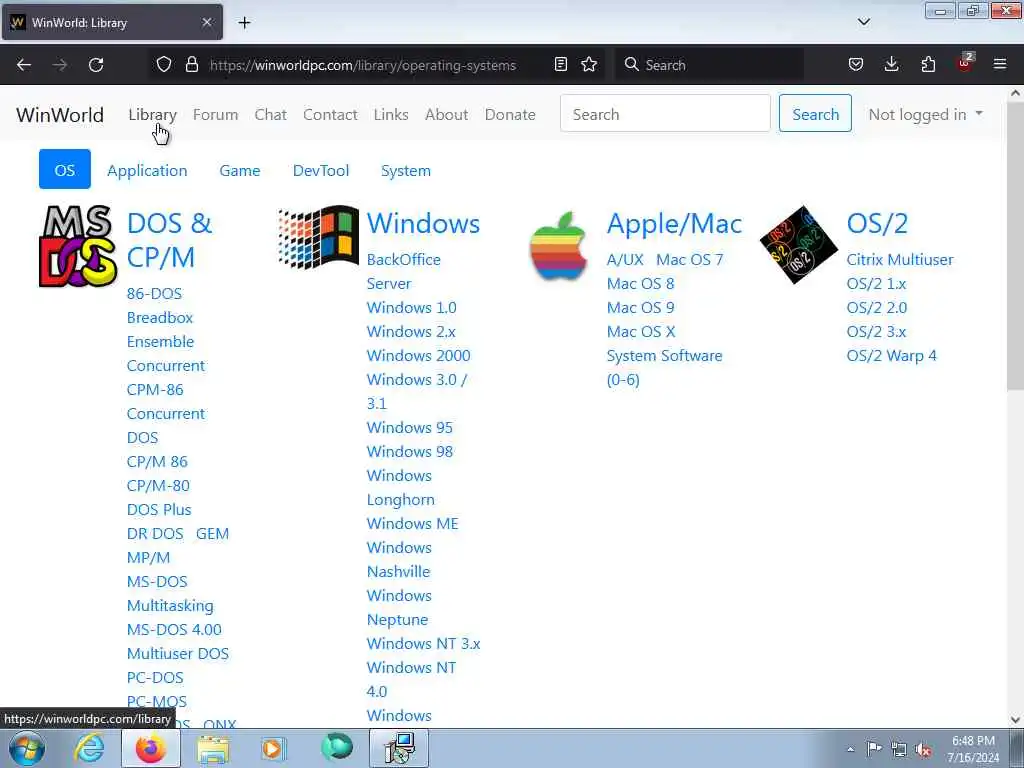Image resolution: width=1024 pixels, height=768 pixels.
Task: Open the Apple/Mac heading link
Action: pyautogui.click(x=674, y=224)
